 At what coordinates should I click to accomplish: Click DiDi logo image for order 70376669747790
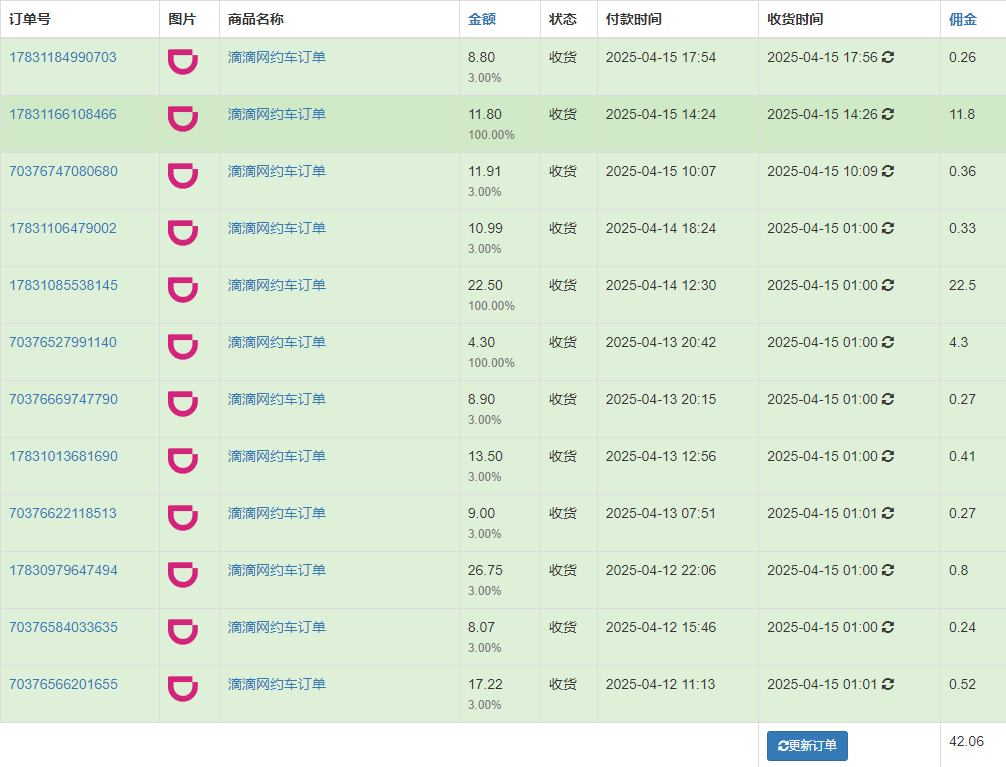point(183,404)
